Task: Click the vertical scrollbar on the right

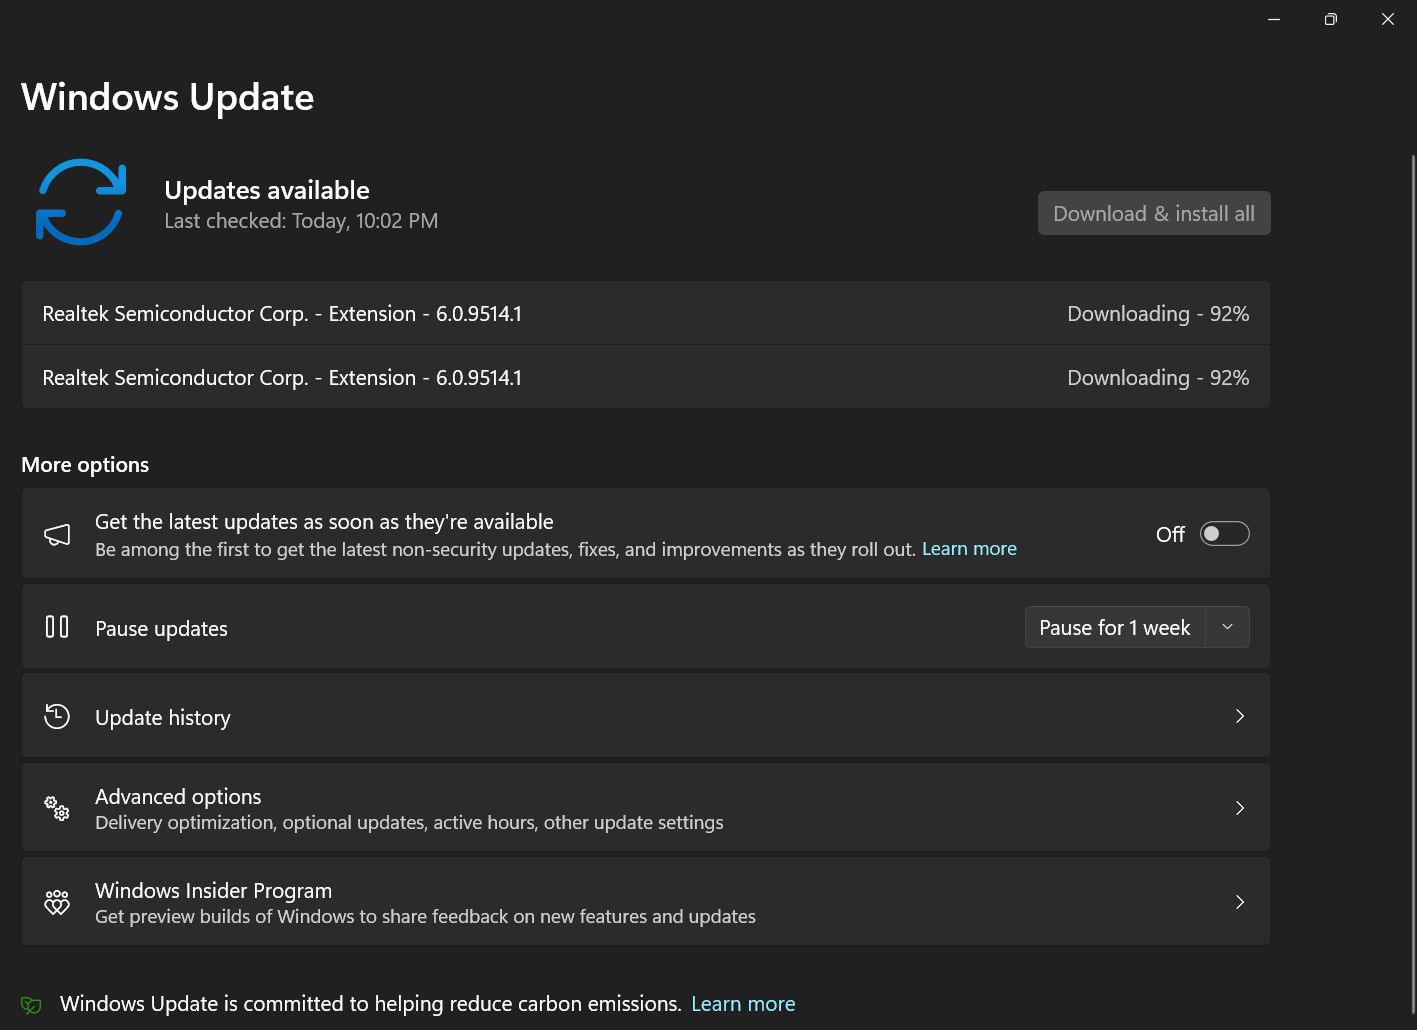Action: click(1412, 580)
